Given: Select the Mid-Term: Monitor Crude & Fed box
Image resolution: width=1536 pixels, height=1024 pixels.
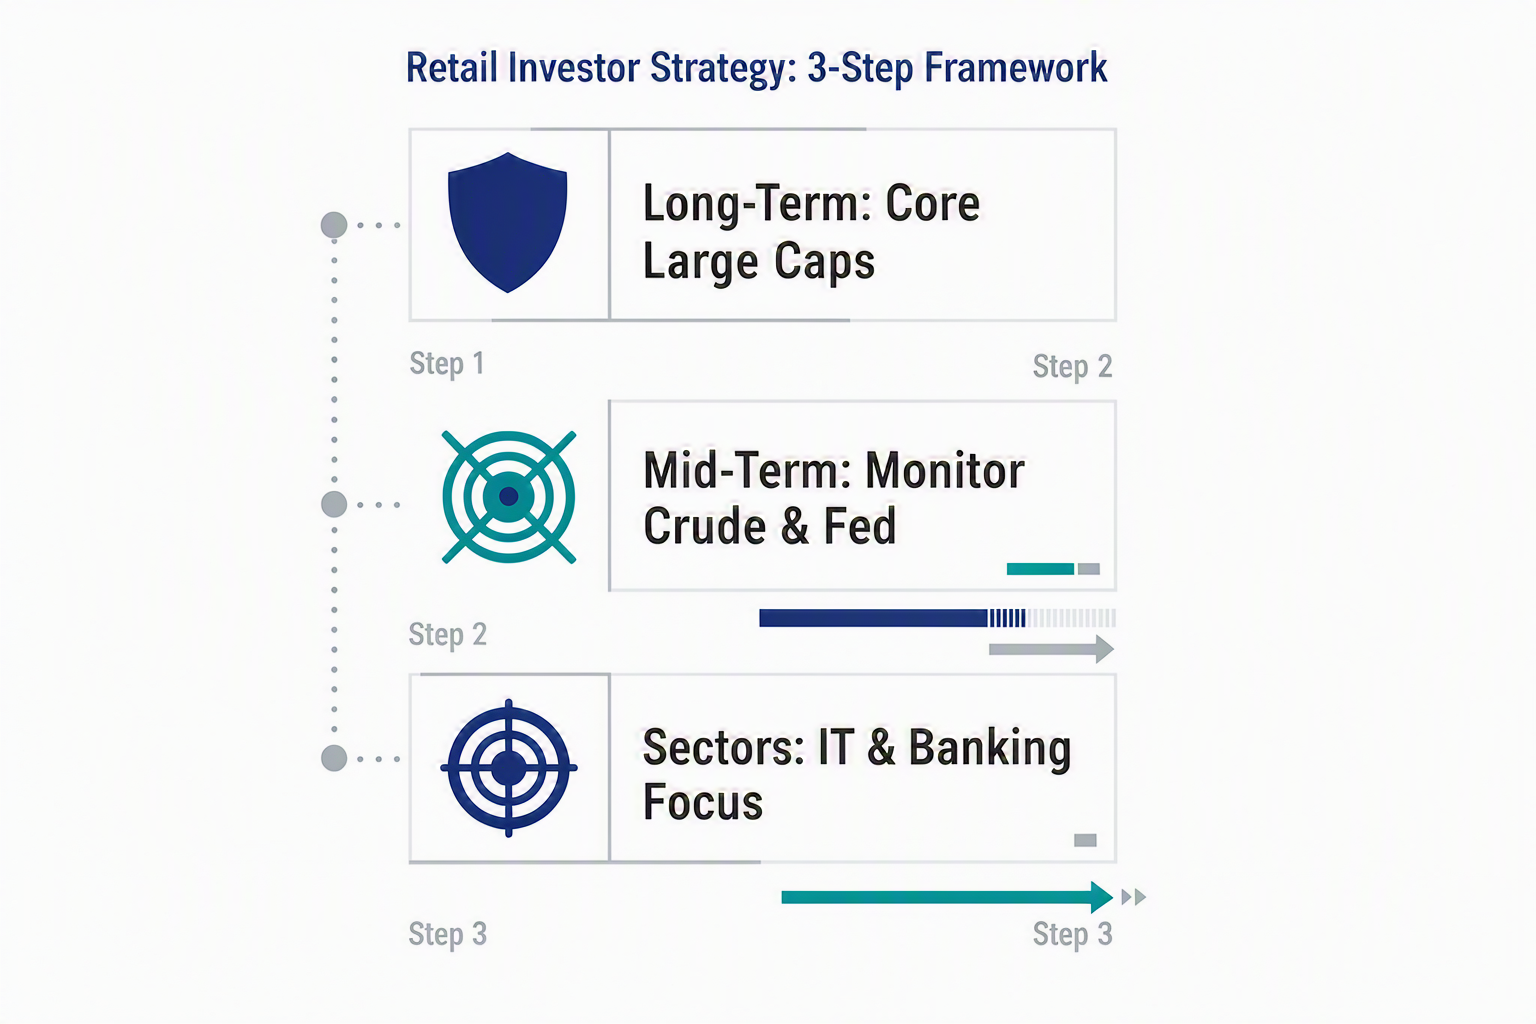Looking at the screenshot, I should (x=863, y=496).
